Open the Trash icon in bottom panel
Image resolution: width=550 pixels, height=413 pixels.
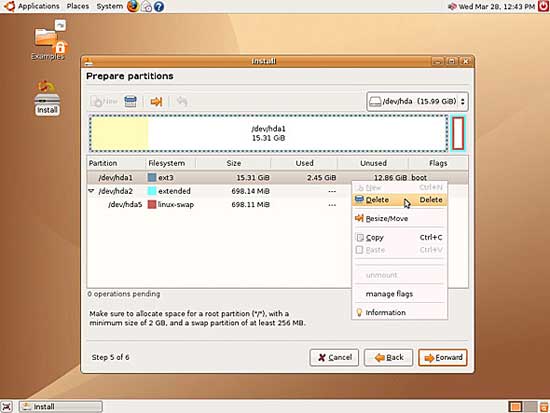pos(544,407)
